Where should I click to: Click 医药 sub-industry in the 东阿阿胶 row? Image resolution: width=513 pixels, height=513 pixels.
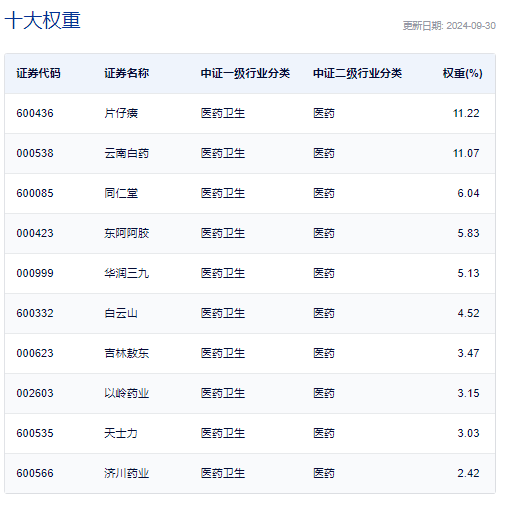(324, 233)
